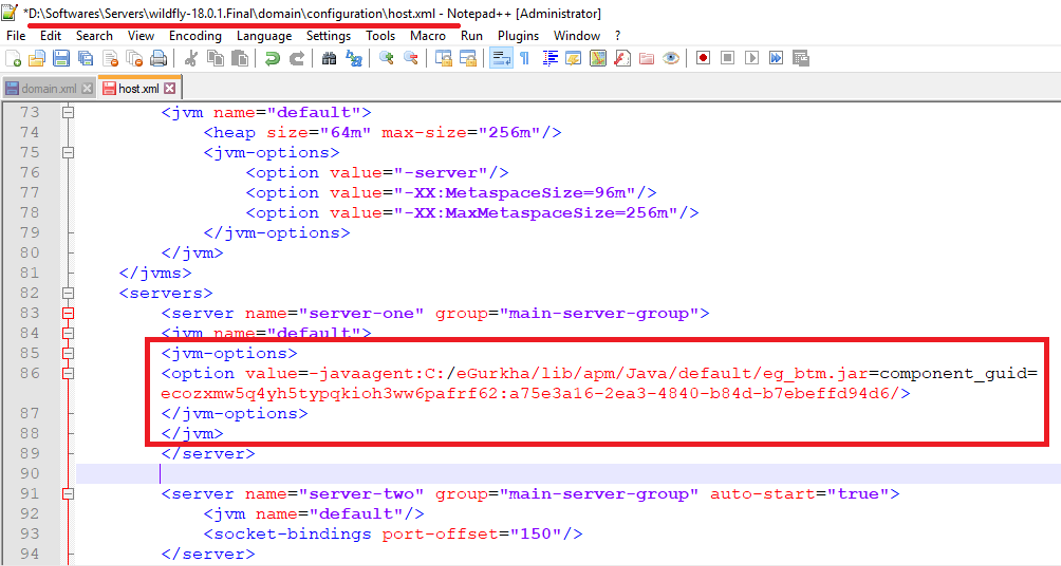
Task: Click the port-offset="150" socket-bindings line
Action: pos(392,534)
